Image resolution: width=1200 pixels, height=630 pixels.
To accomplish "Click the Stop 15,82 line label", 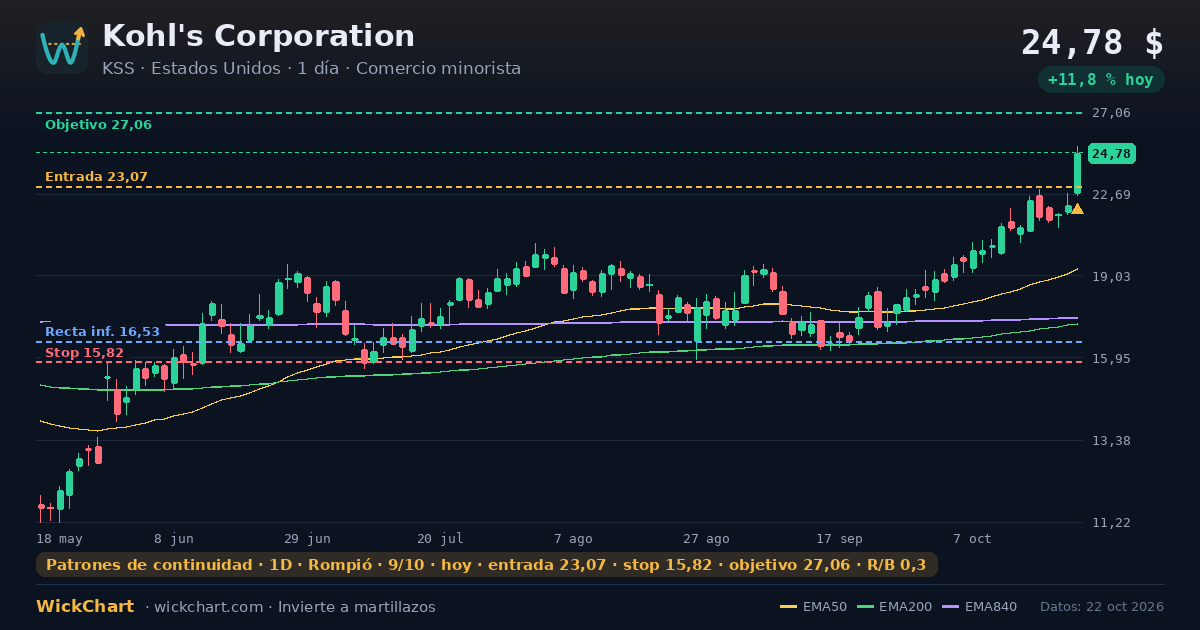I will tap(84, 353).
